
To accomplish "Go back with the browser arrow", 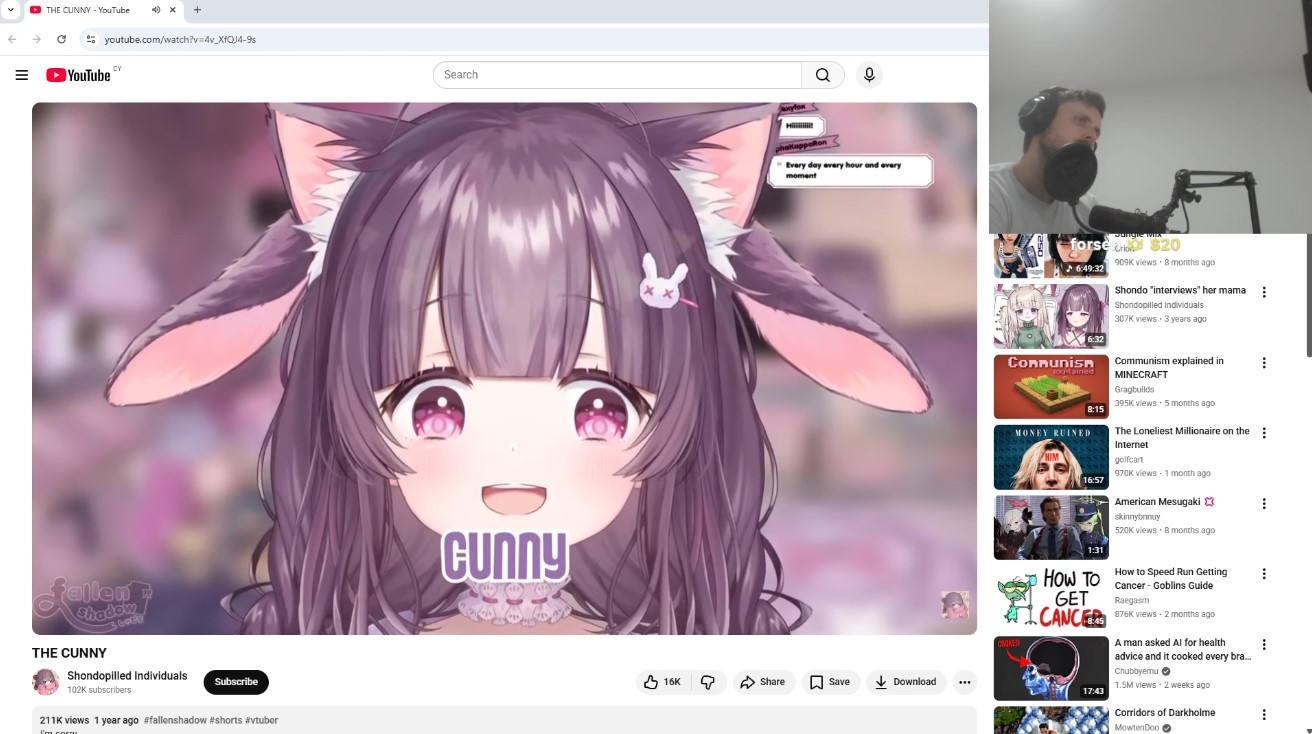I will coord(12,39).
